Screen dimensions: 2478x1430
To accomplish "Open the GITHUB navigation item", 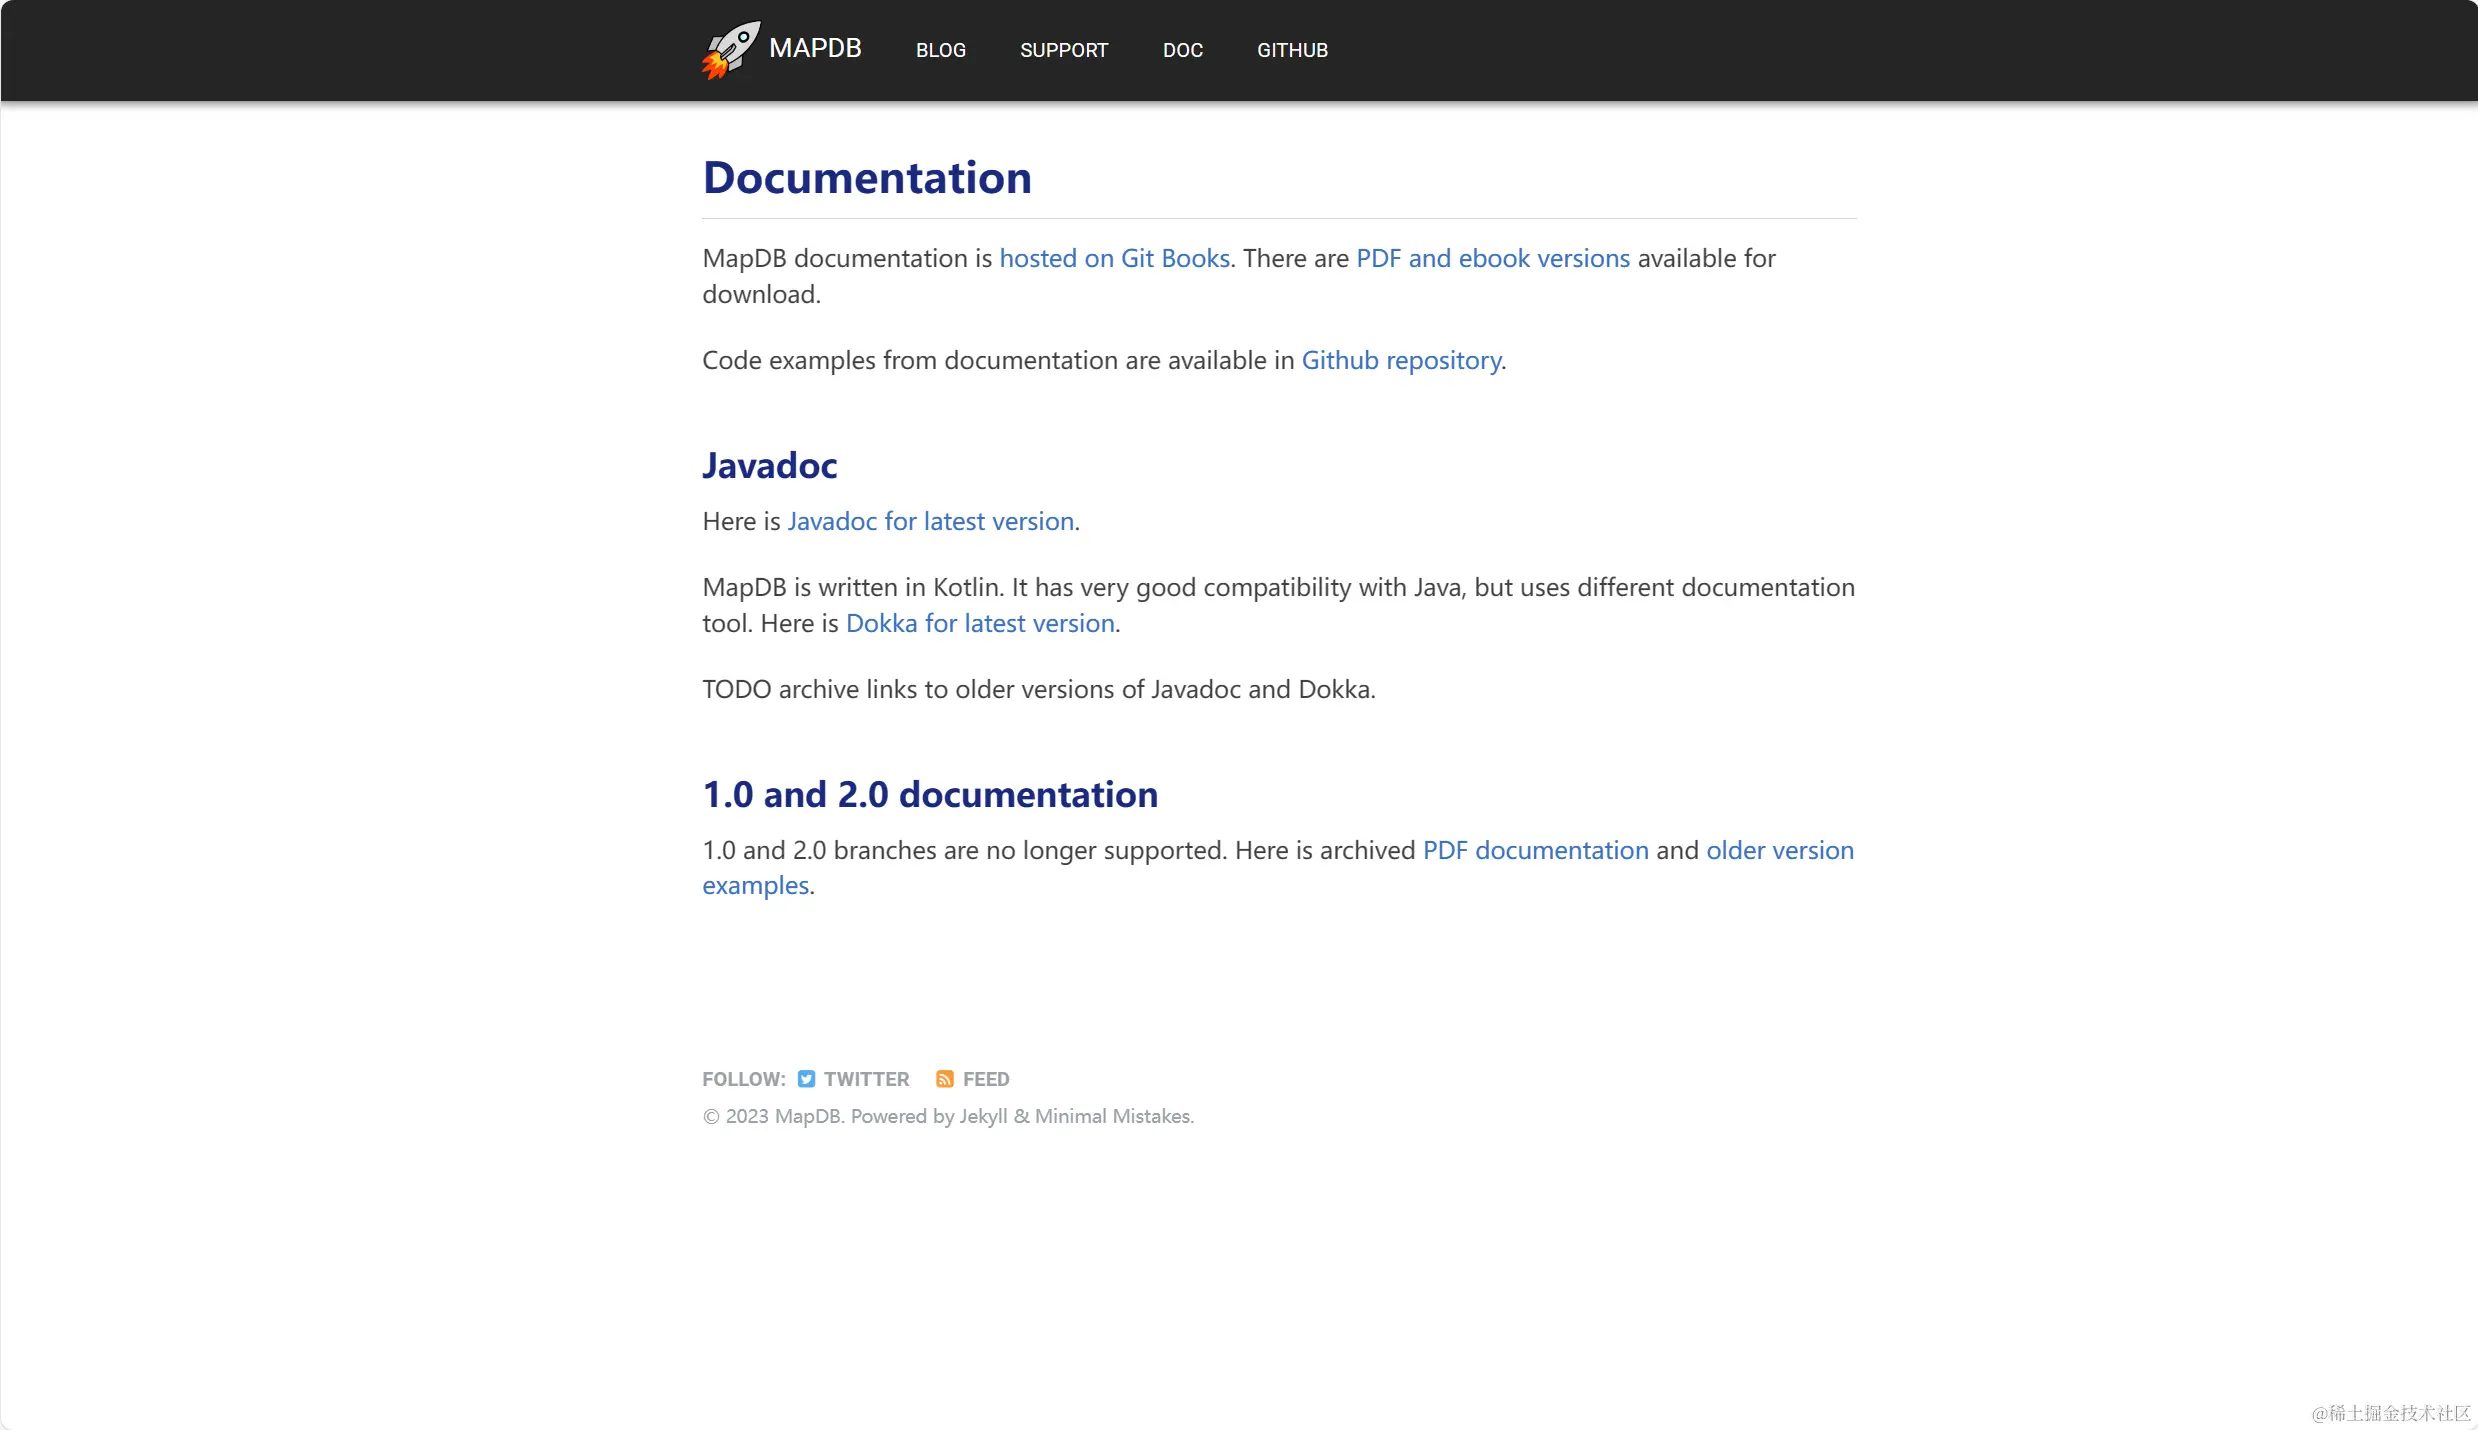I will (1292, 50).
